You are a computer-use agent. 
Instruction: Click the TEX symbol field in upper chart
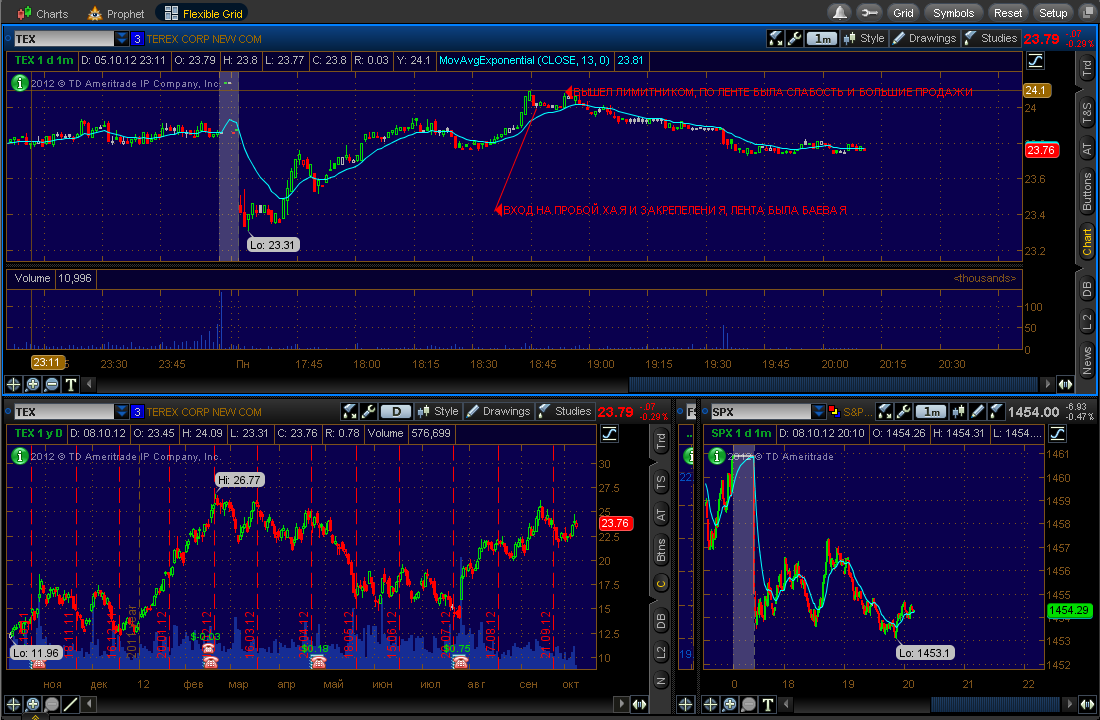click(64, 39)
